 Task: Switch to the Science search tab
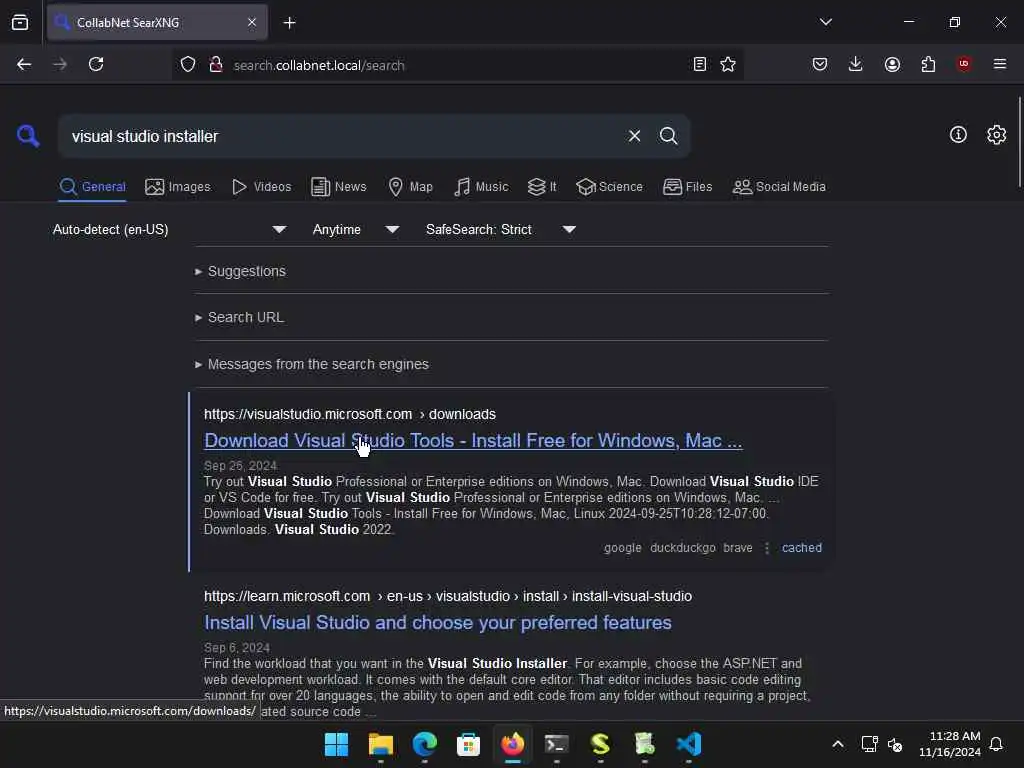click(609, 187)
